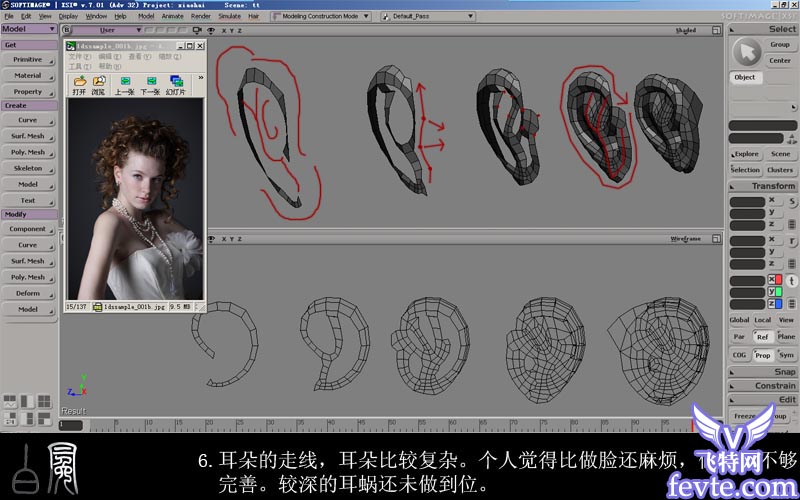Click the timeline start frame field
Screen dimensions: 800x500
(71, 425)
